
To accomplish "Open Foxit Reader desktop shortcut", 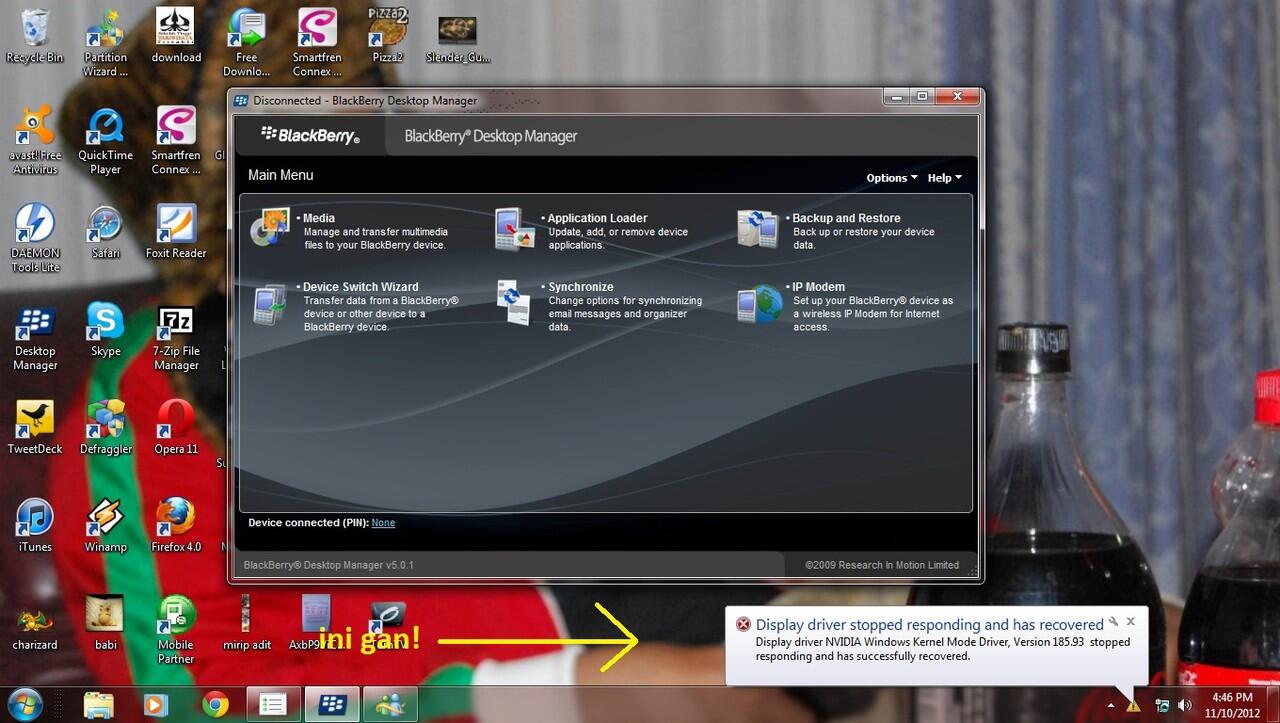I will (x=176, y=232).
